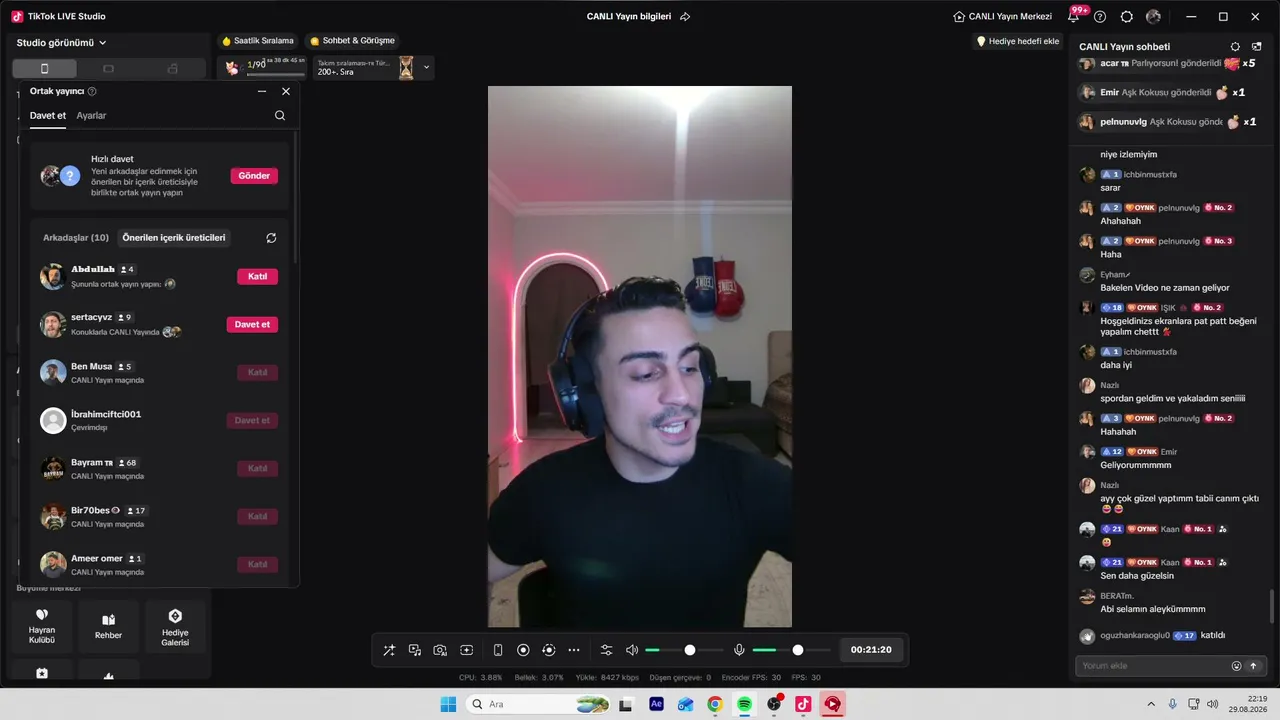
Task: Open the magic wand effects tool
Action: pos(389,650)
